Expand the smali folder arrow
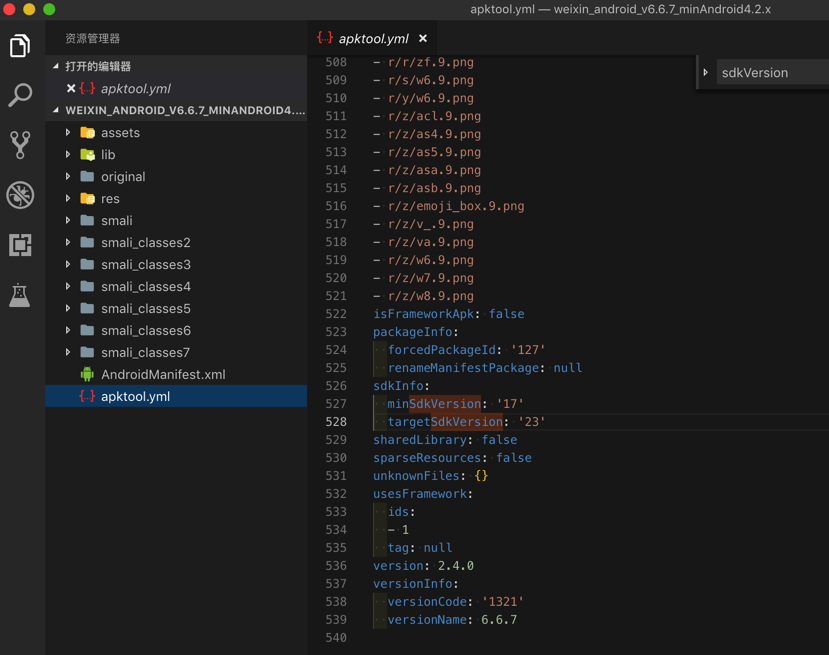Image resolution: width=829 pixels, height=655 pixels. tap(68, 220)
